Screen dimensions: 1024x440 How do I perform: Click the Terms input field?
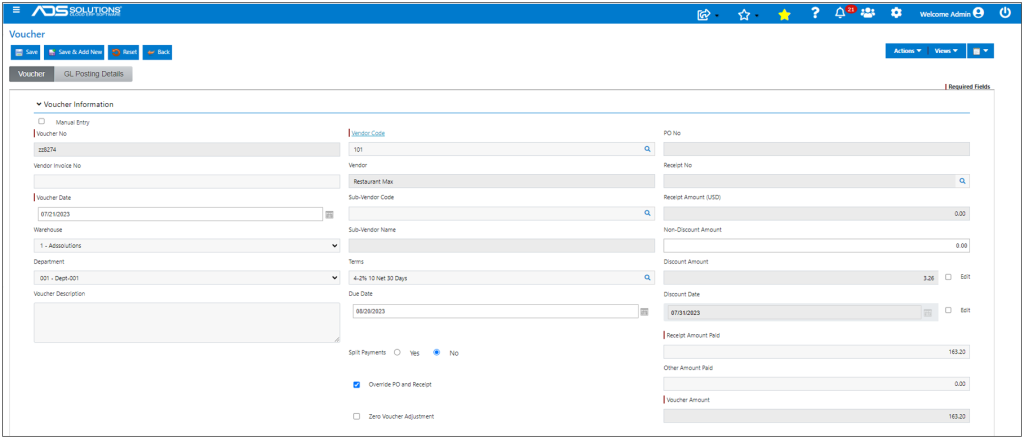(x=502, y=277)
